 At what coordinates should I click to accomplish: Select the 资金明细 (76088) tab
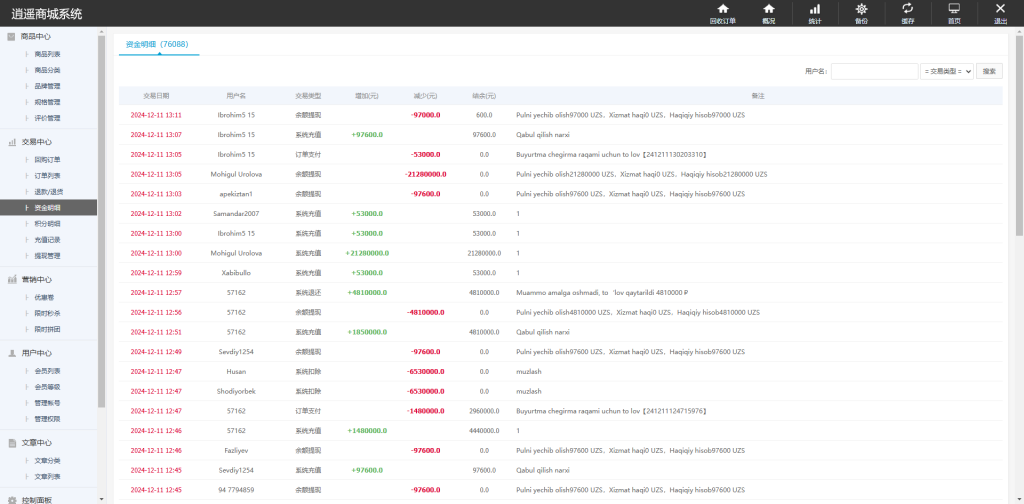tap(157, 45)
